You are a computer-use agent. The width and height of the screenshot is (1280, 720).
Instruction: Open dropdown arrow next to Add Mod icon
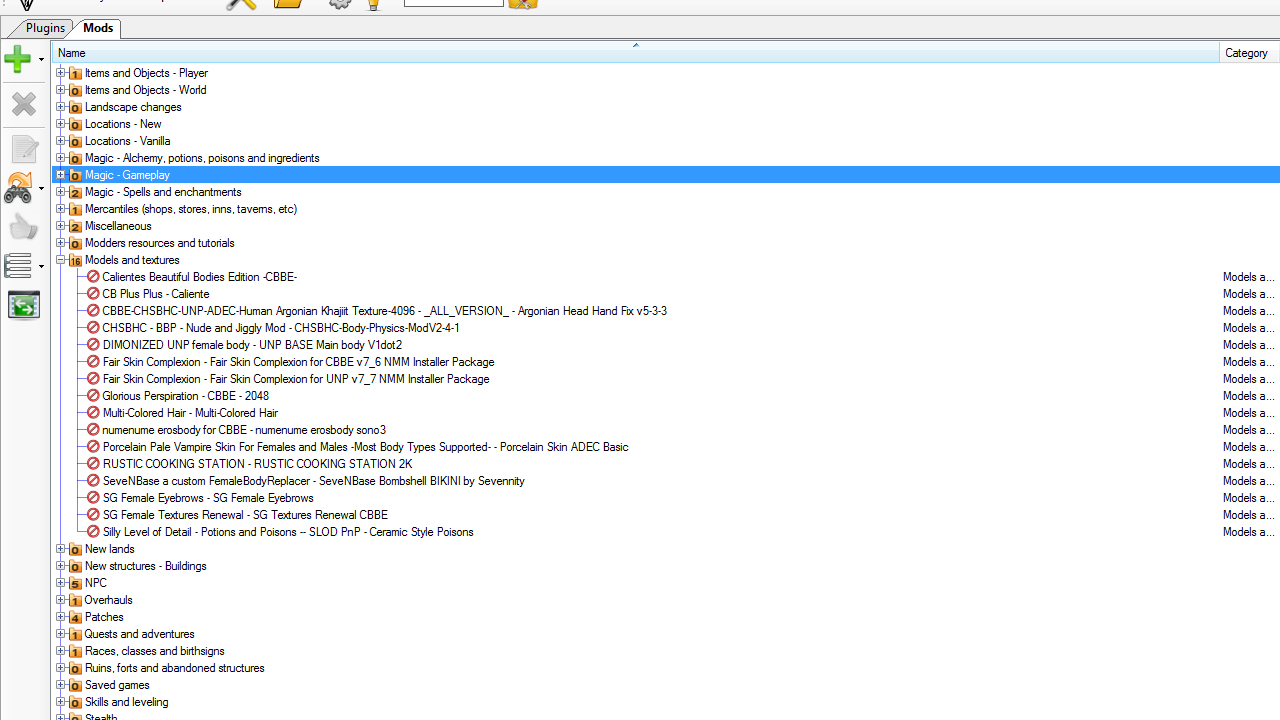(41, 60)
